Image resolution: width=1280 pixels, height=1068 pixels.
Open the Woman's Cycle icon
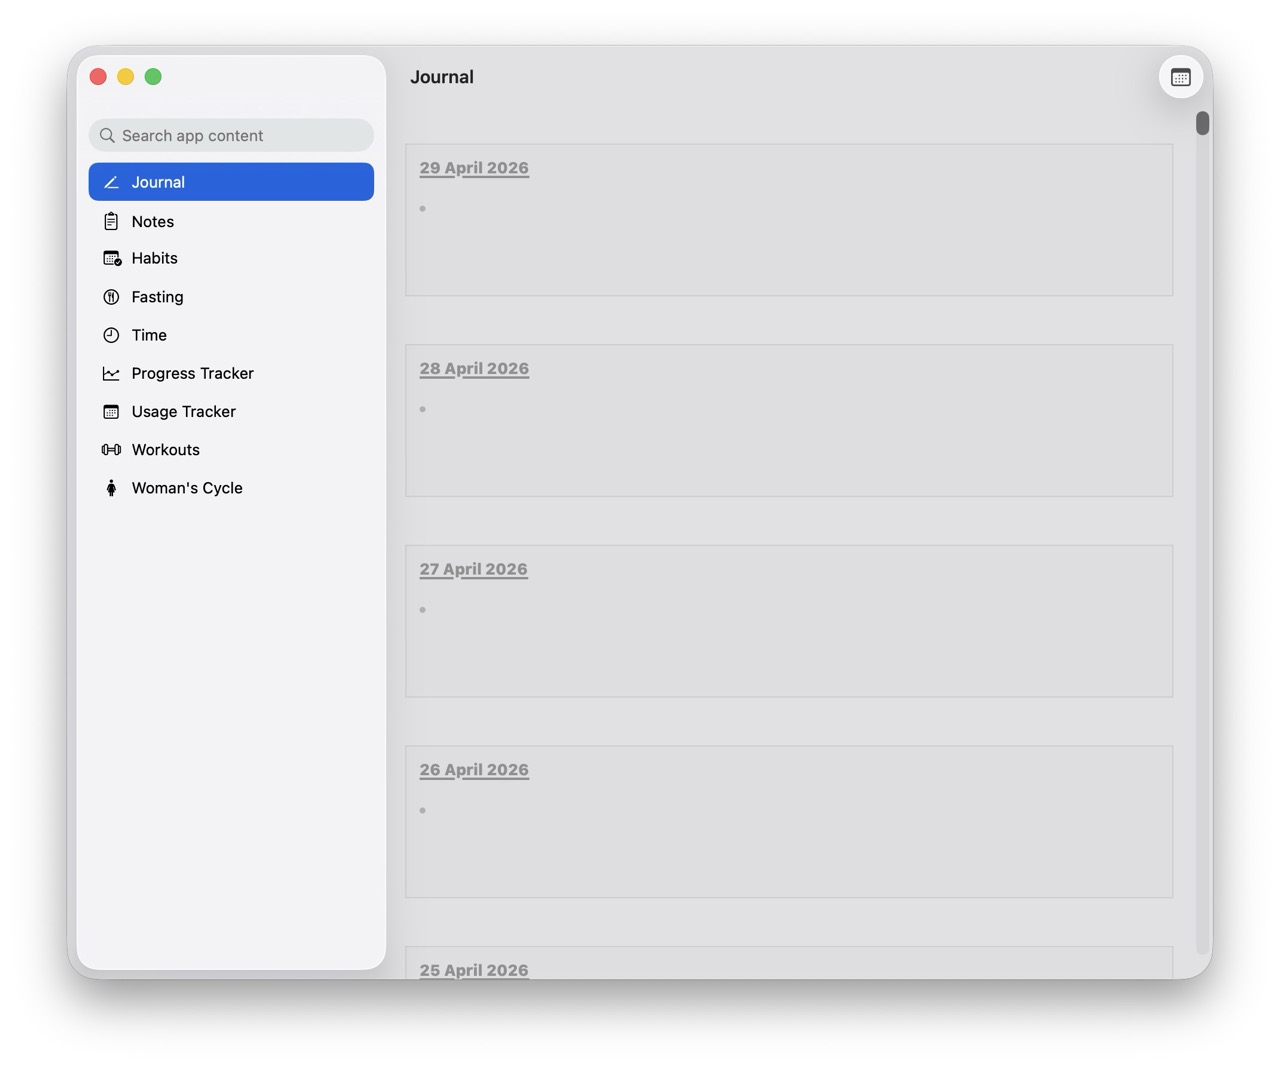click(x=111, y=488)
